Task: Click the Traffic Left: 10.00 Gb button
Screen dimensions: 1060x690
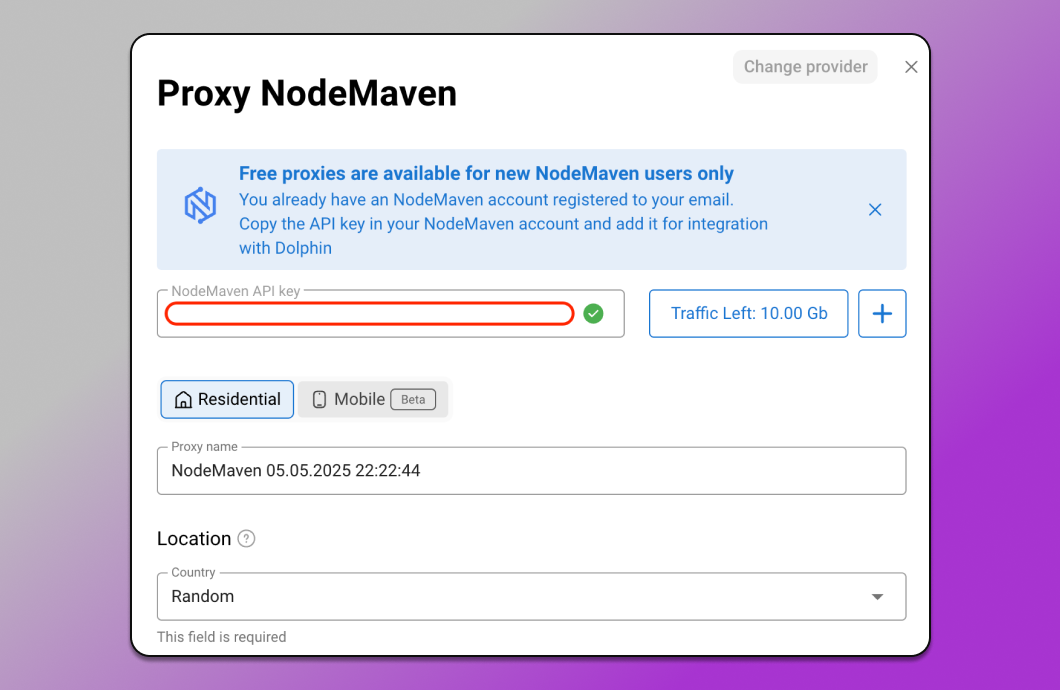Action: [748, 314]
